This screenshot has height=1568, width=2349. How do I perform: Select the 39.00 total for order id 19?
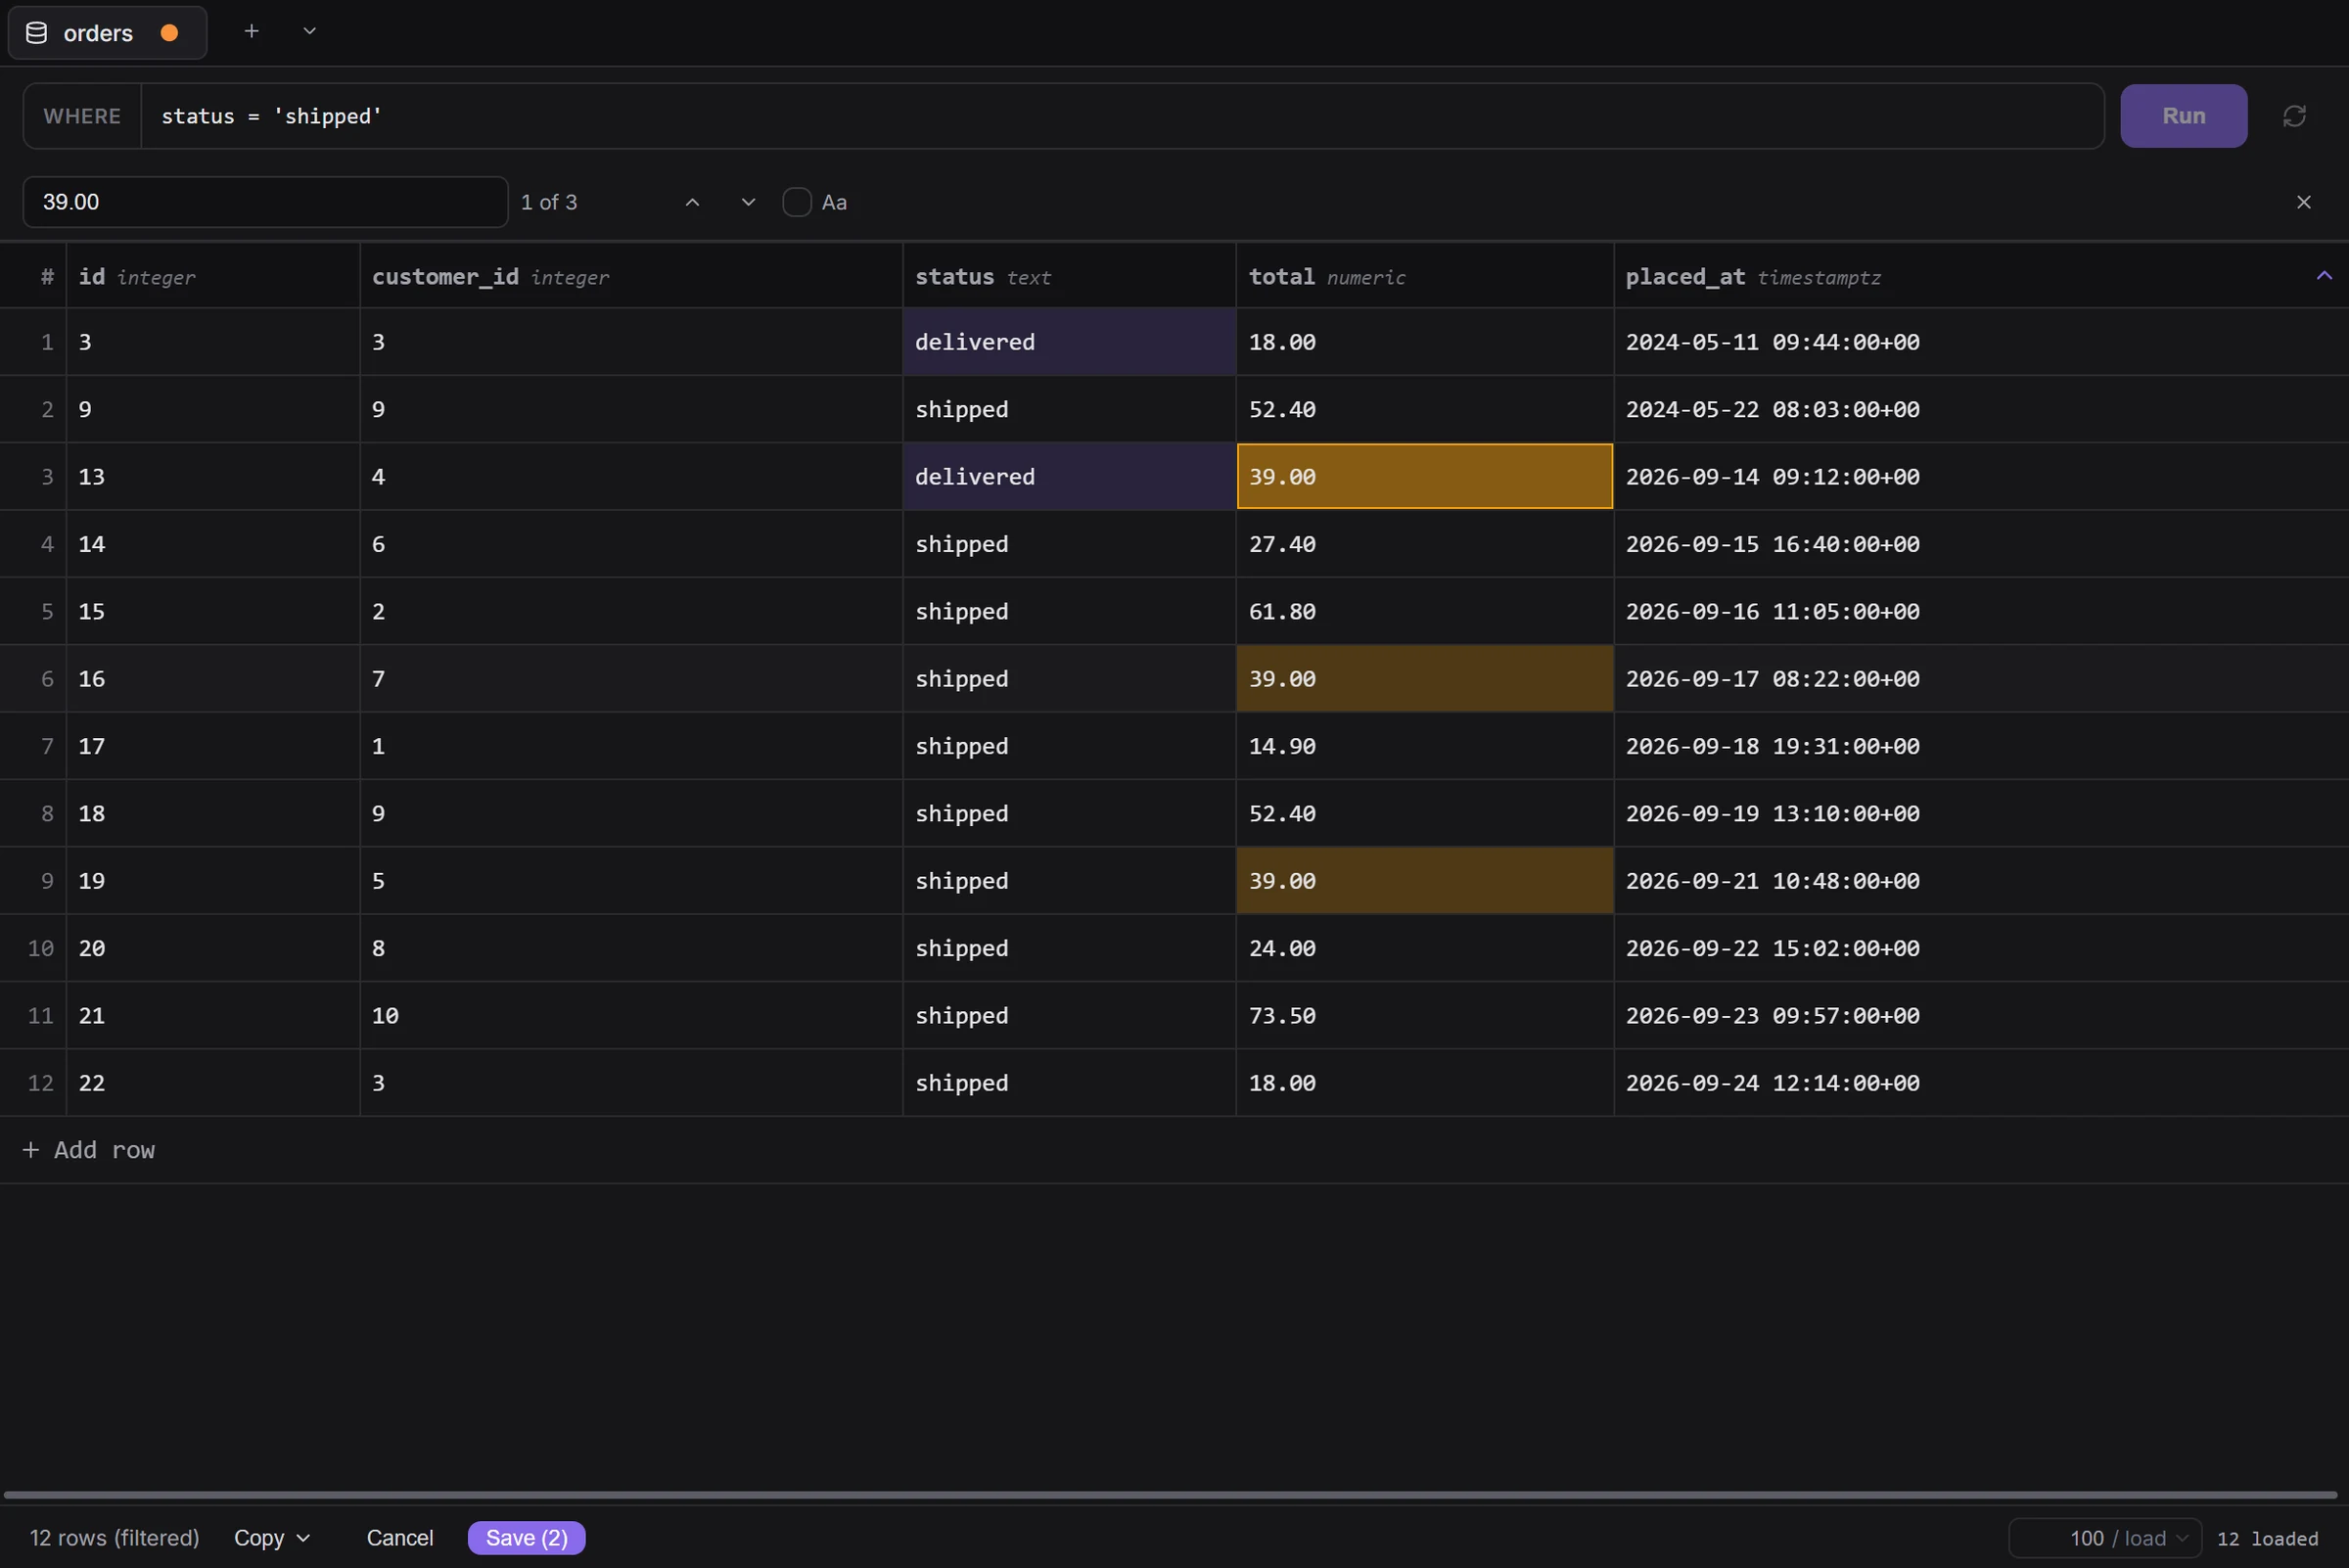point(1424,881)
